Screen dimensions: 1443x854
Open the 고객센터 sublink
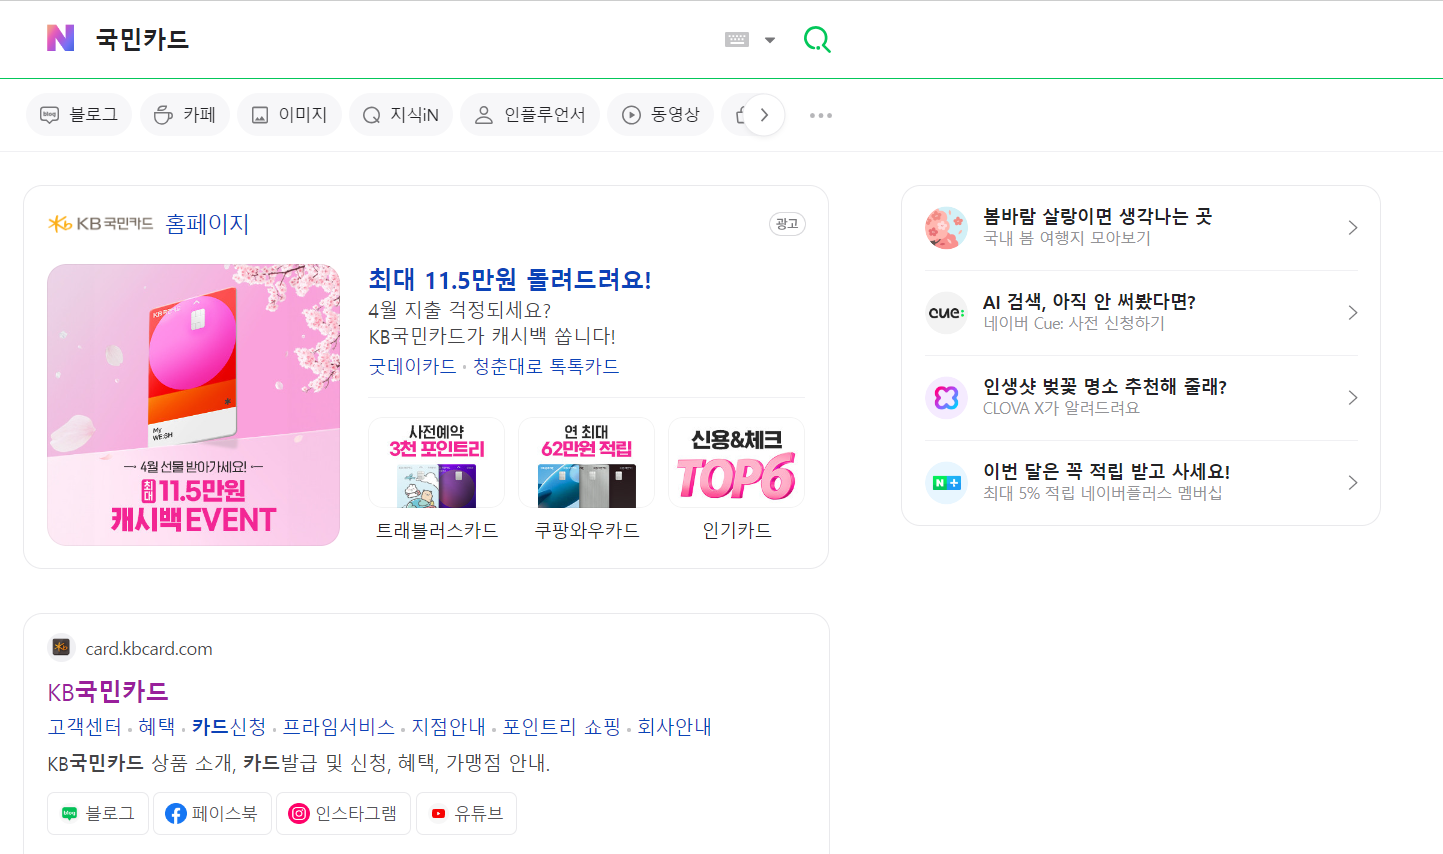tap(85, 727)
